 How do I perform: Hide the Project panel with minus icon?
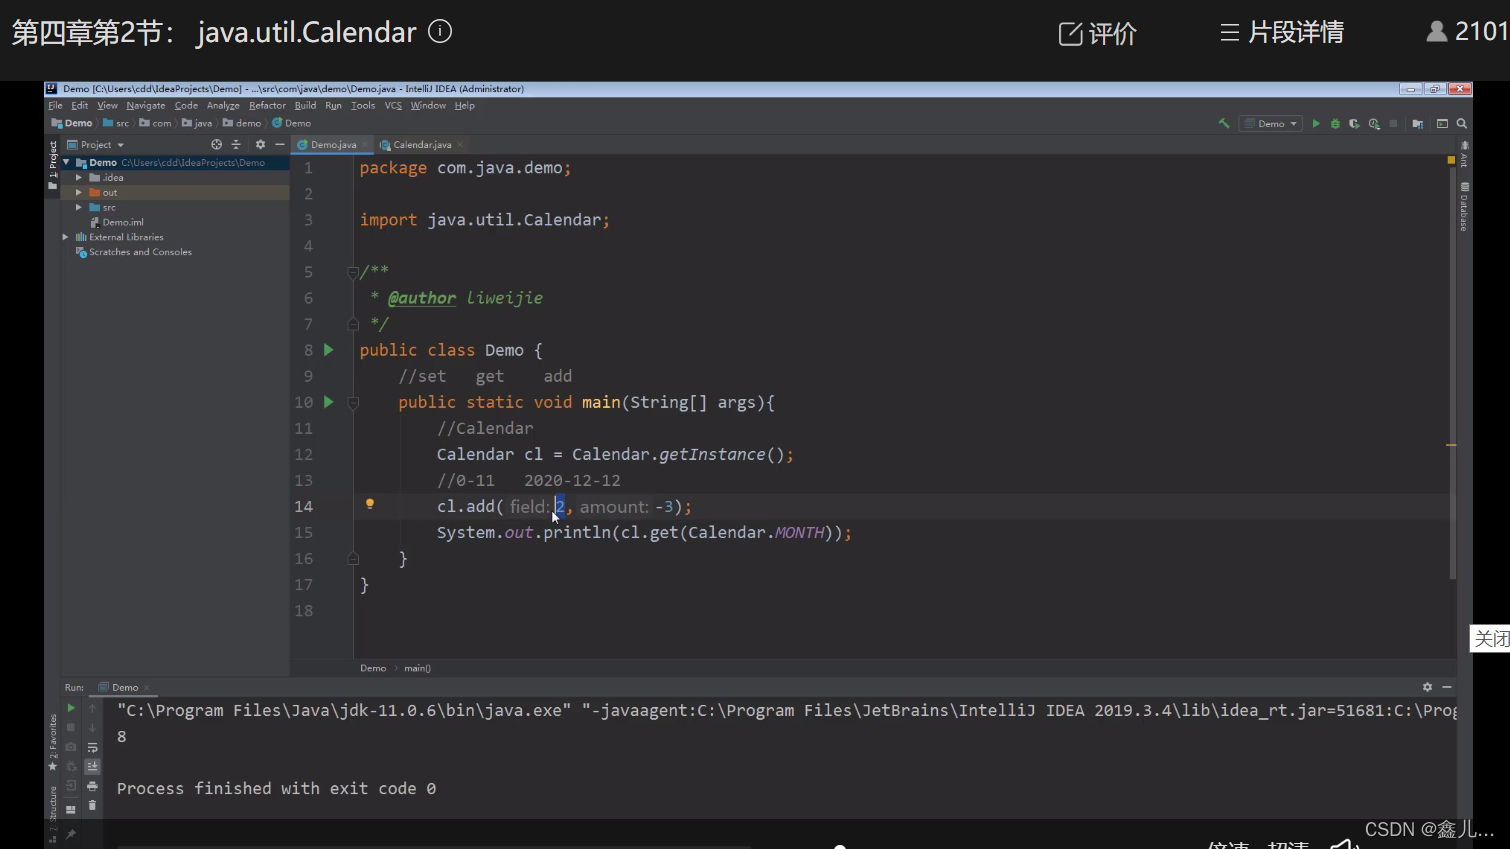click(280, 145)
